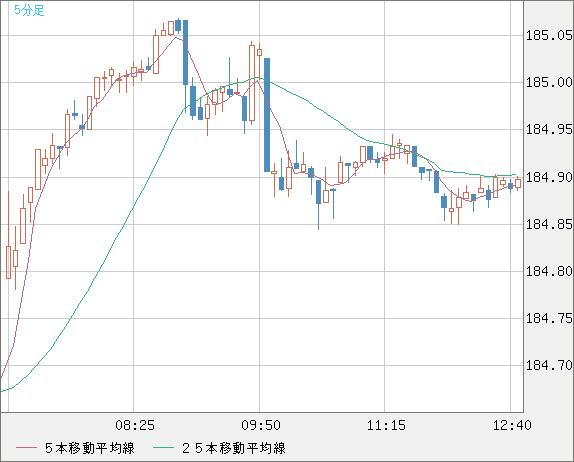This screenshot has height=462, width=574.
Task: Select the 184.95 price axis label
Action: pos(549,129)
